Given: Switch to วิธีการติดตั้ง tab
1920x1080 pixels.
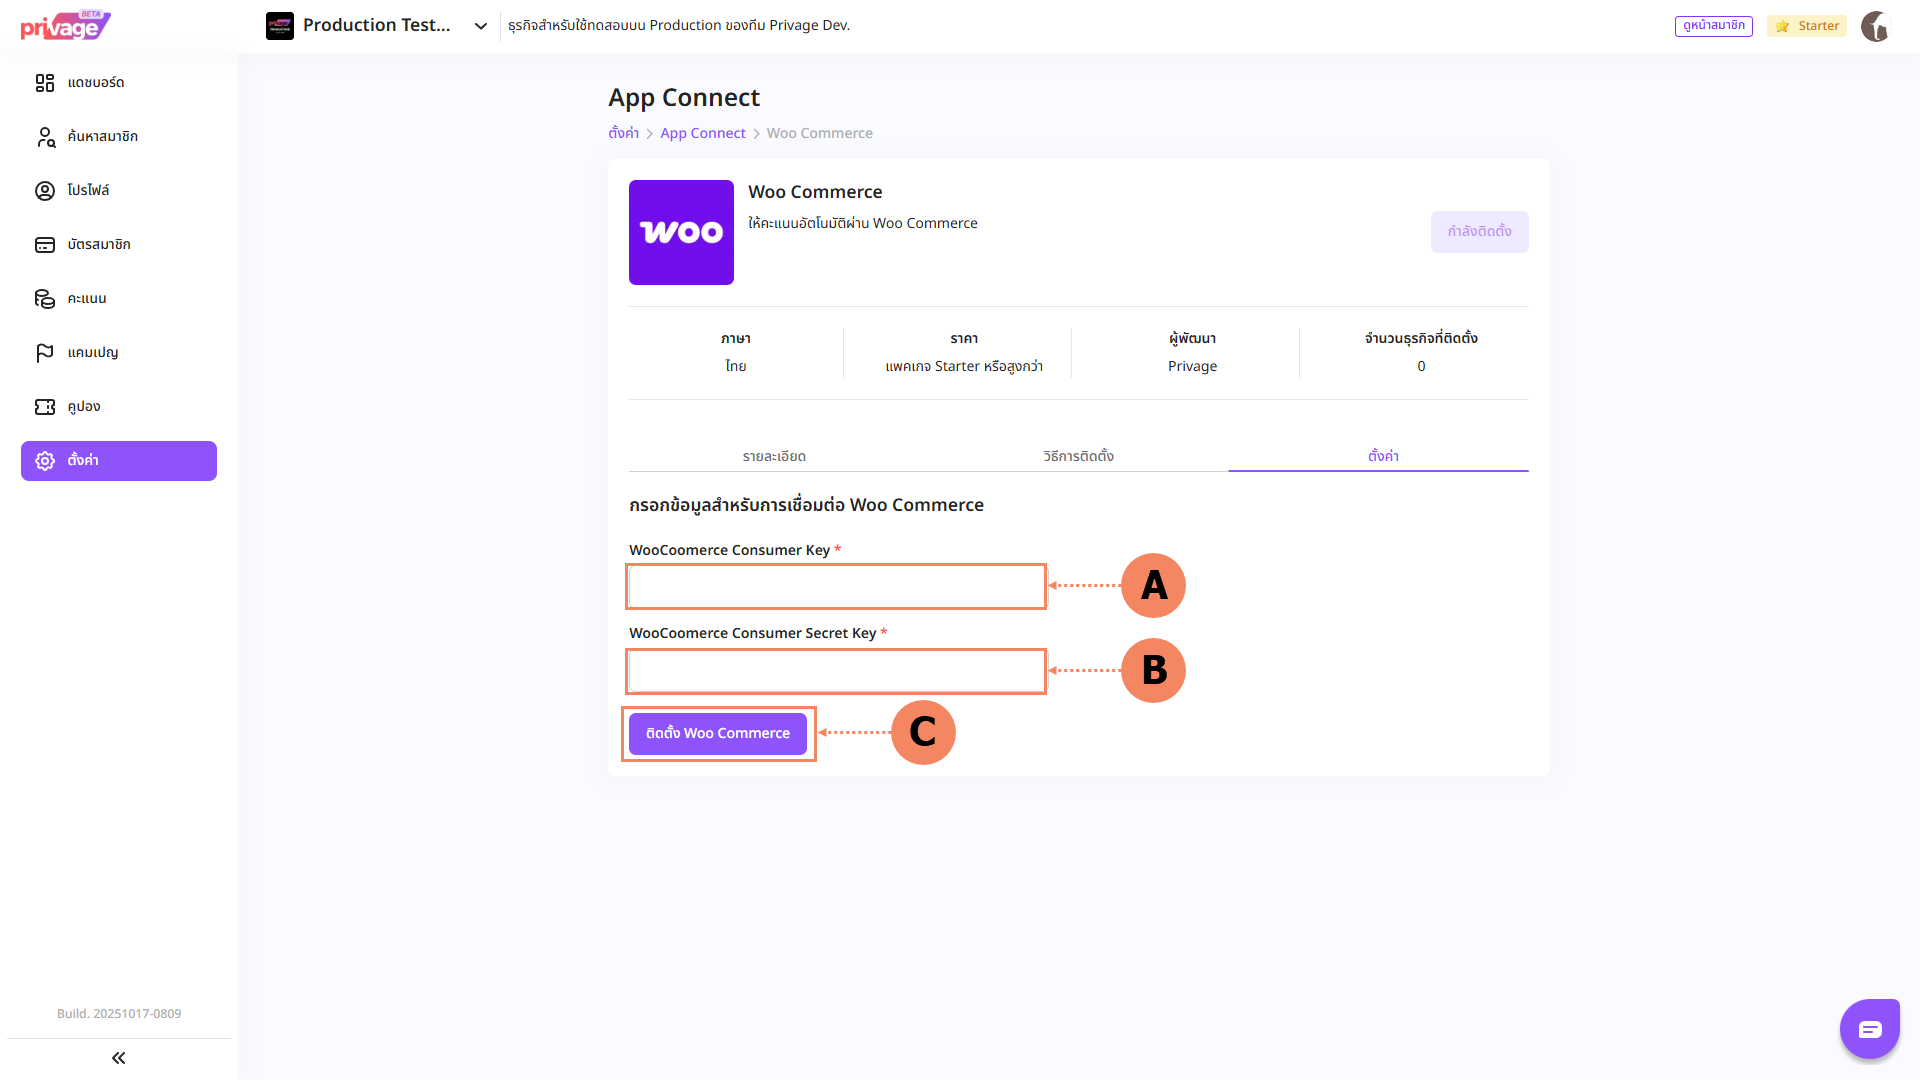Looking at the screenshot, I should 1078,456.
